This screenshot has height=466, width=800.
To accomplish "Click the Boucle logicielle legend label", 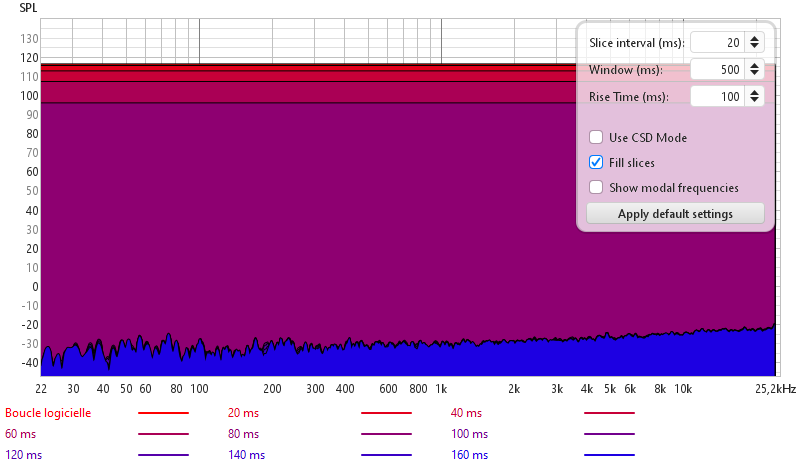I will point(48,412).
